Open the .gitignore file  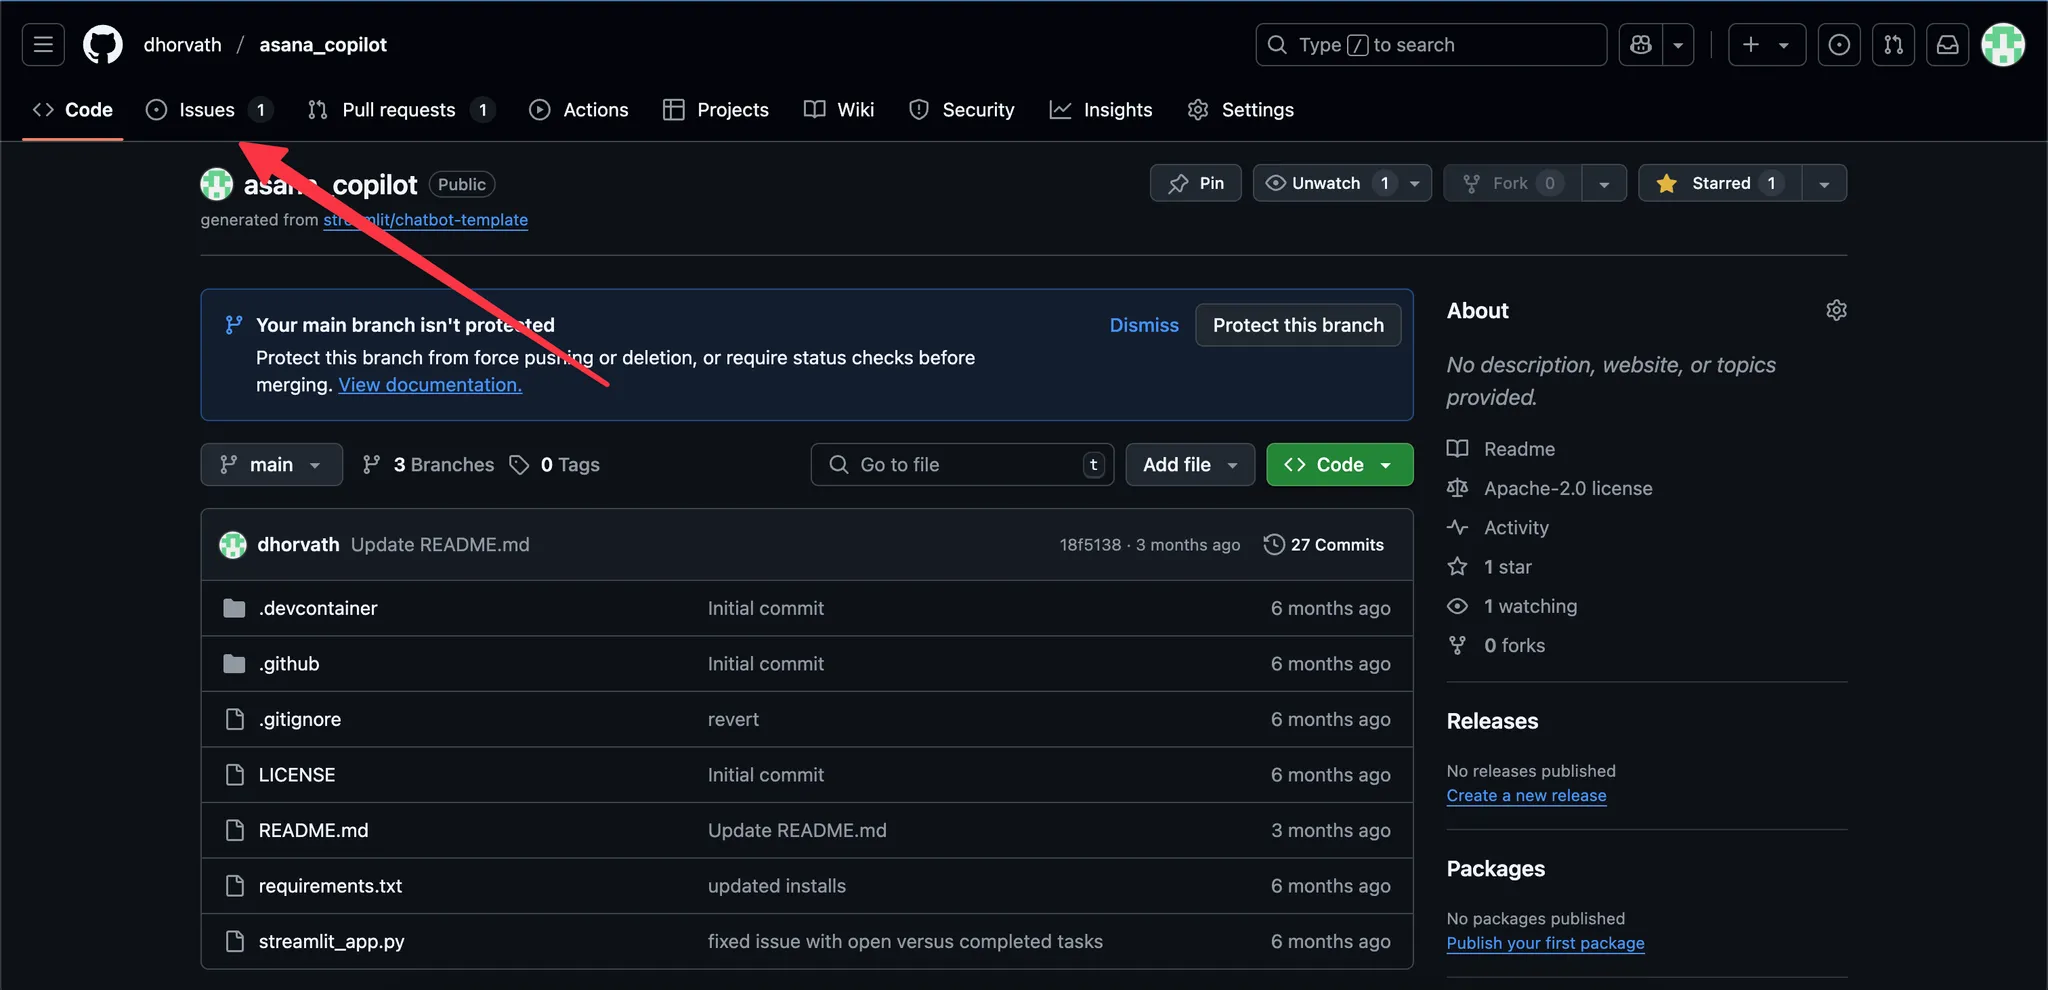pyautogui.click(x=300, y=719)
